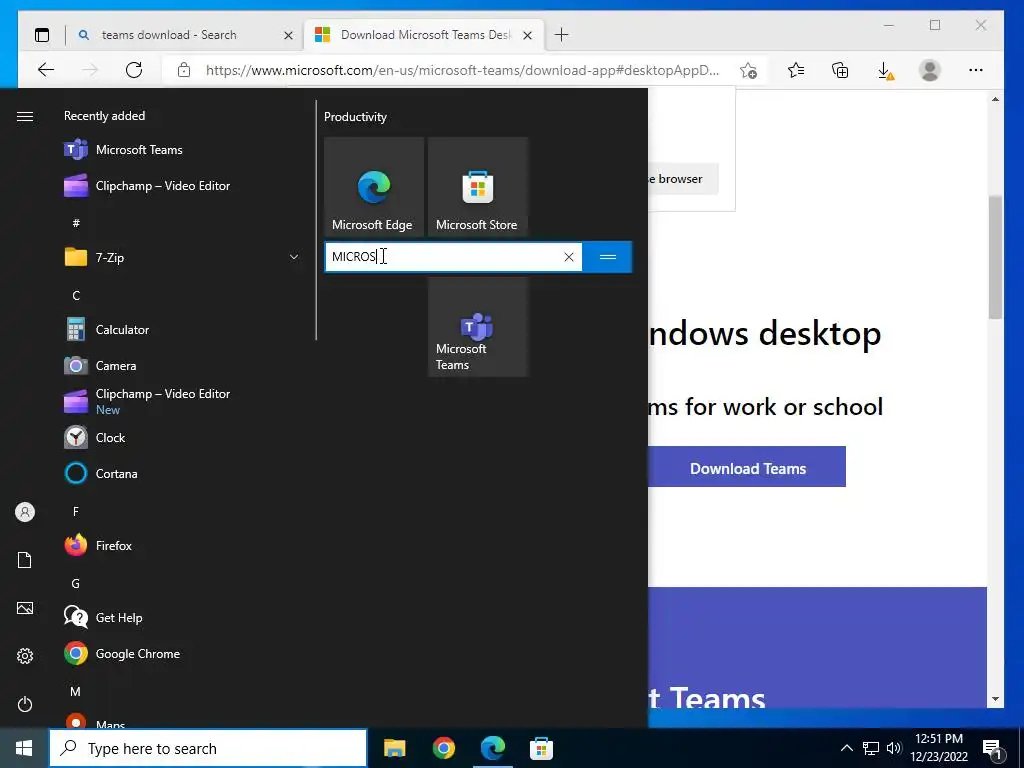Close the teams download Search tab
Image resolution: width=1024 pixels, height=768 pixels.
288,35
